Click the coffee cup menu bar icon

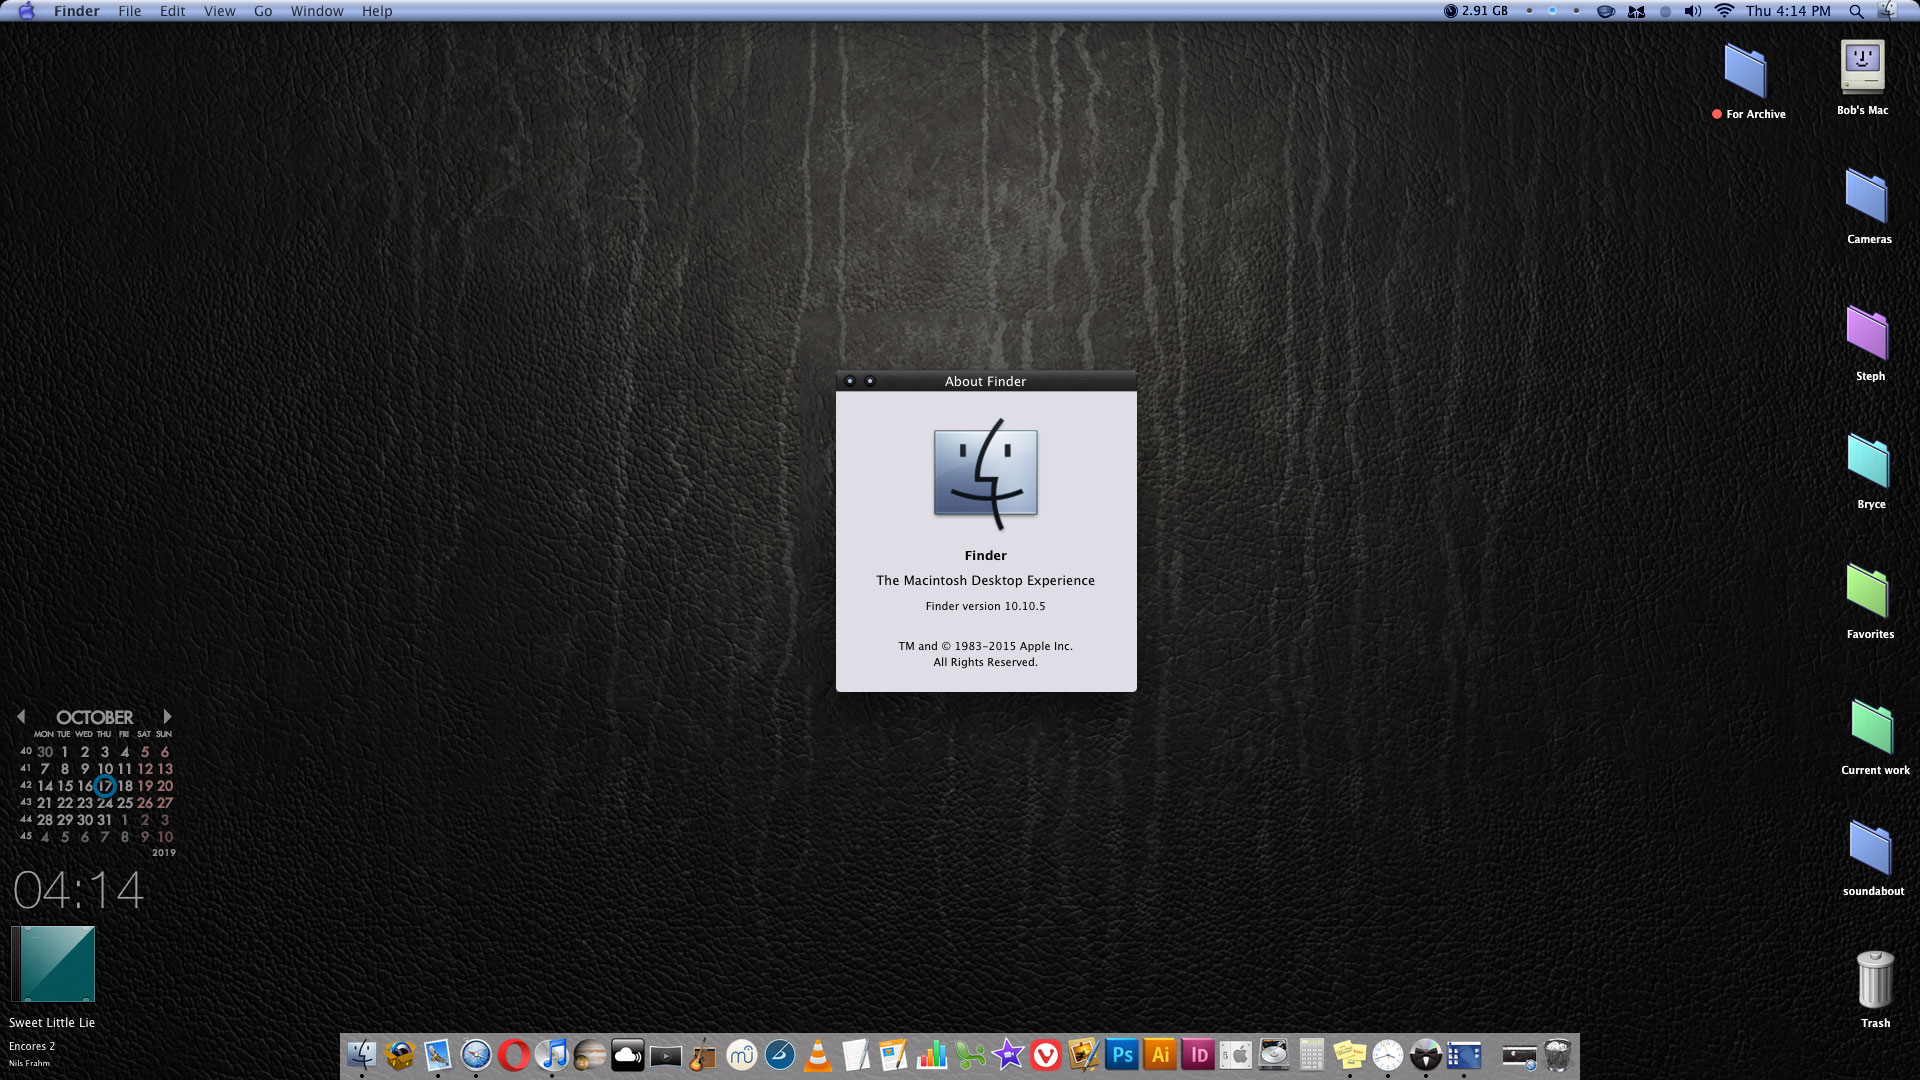point(1606,11)
